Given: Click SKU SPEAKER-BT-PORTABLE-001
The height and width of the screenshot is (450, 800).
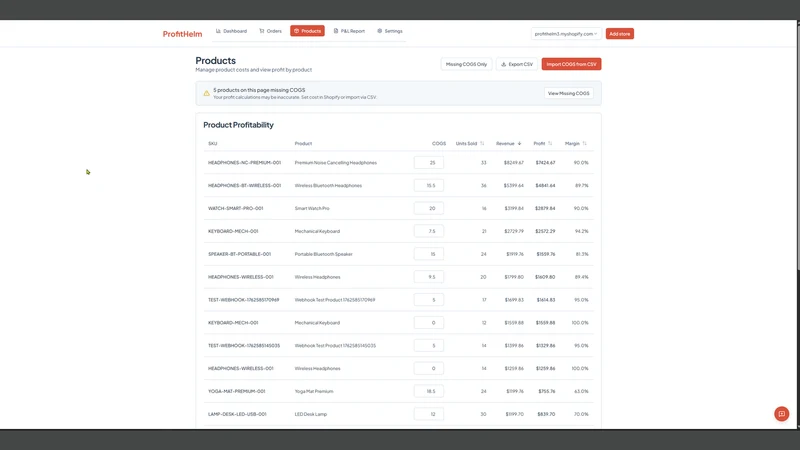Looking at the screenshot, I should (x=239, y=254).
